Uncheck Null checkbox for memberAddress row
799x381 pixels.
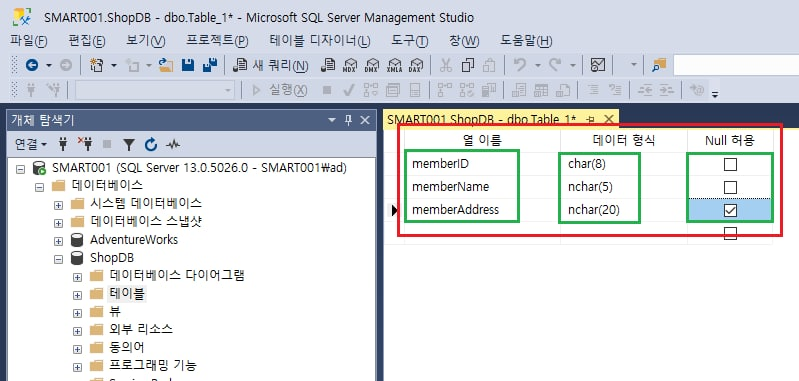(x=730, y=210)
